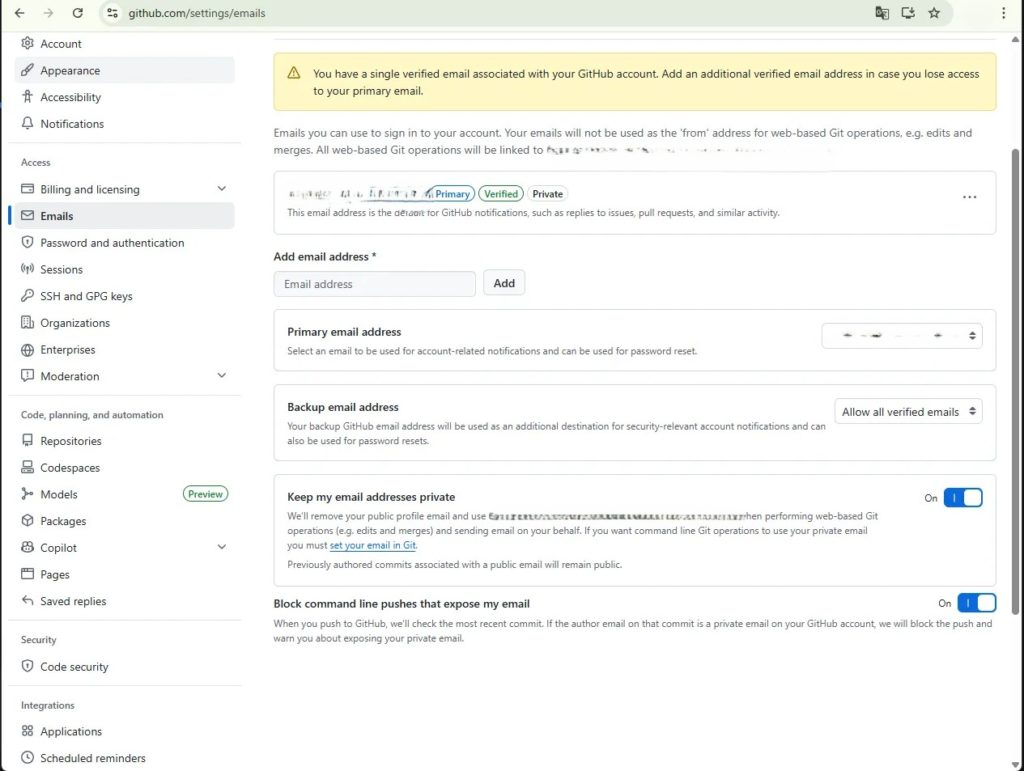Click the Sessions broadcast icon
1024x771 pixels.
coord(28,270)
